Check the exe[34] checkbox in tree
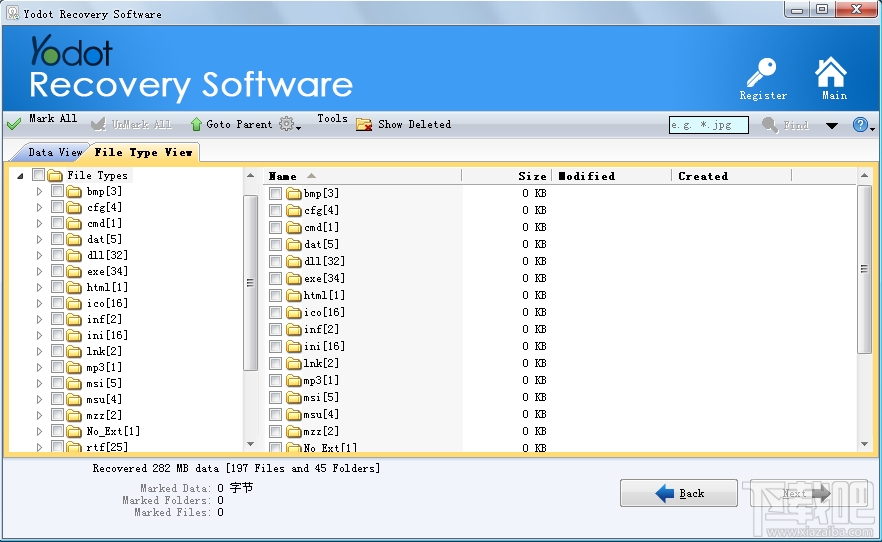Image resolution: width=882 pixels, height=542 pixels. click(x=57, y=271)
